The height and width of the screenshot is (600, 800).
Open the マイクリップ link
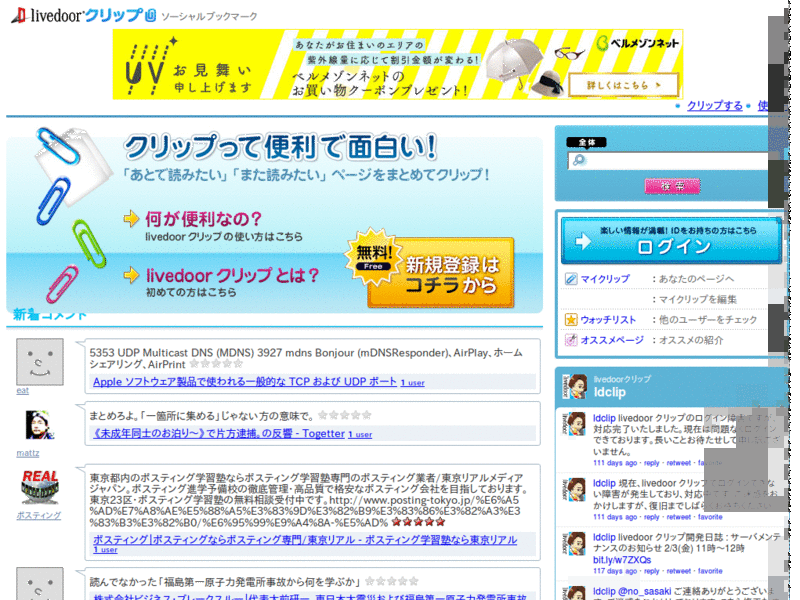(x=605, y=279)
